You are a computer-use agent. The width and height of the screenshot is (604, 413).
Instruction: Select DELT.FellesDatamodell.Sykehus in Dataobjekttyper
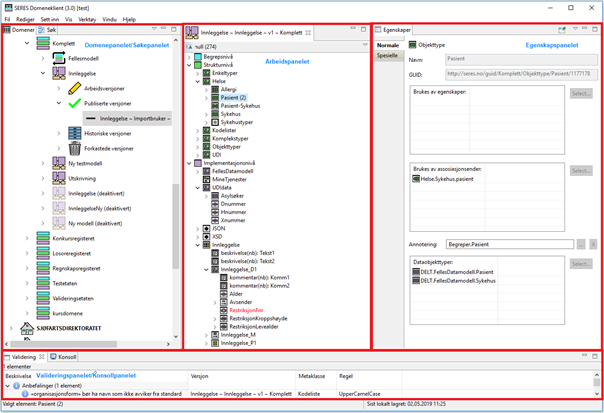tap(458, 281)
